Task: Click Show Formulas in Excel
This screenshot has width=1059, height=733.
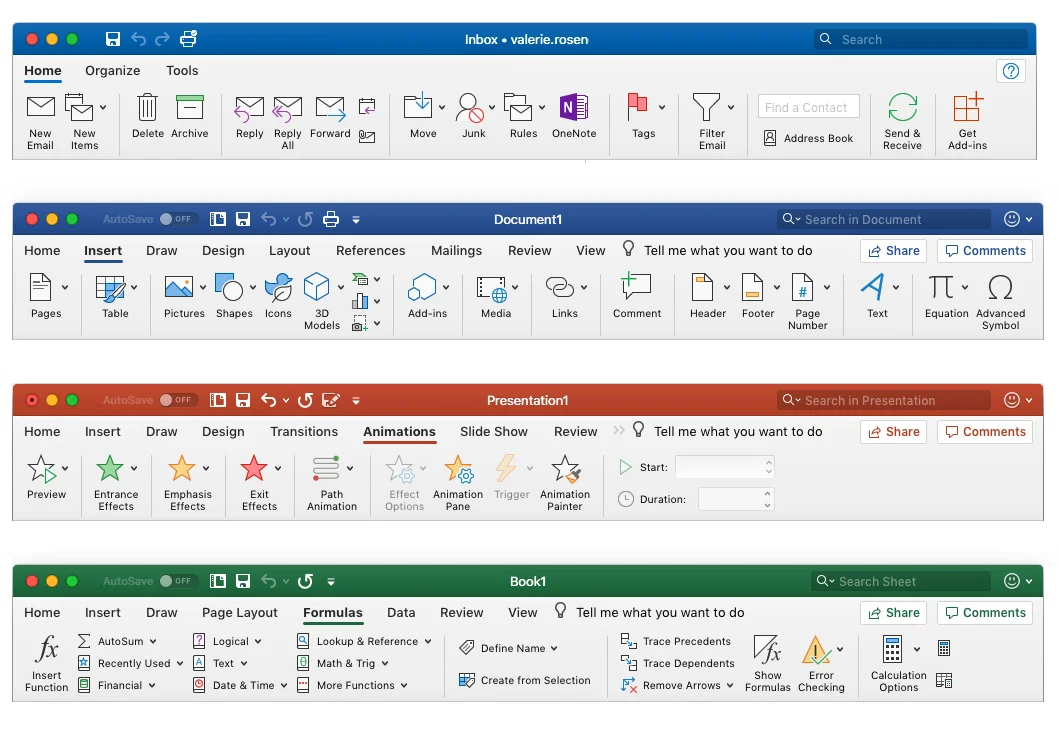Action: (767, 663)
